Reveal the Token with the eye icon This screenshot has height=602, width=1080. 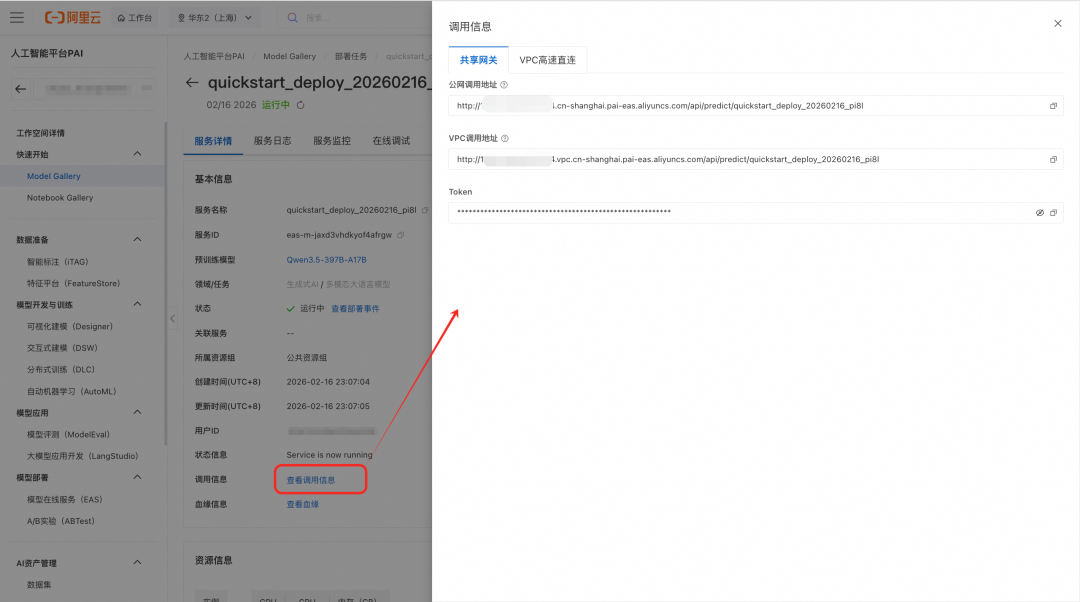point(1038,212)
